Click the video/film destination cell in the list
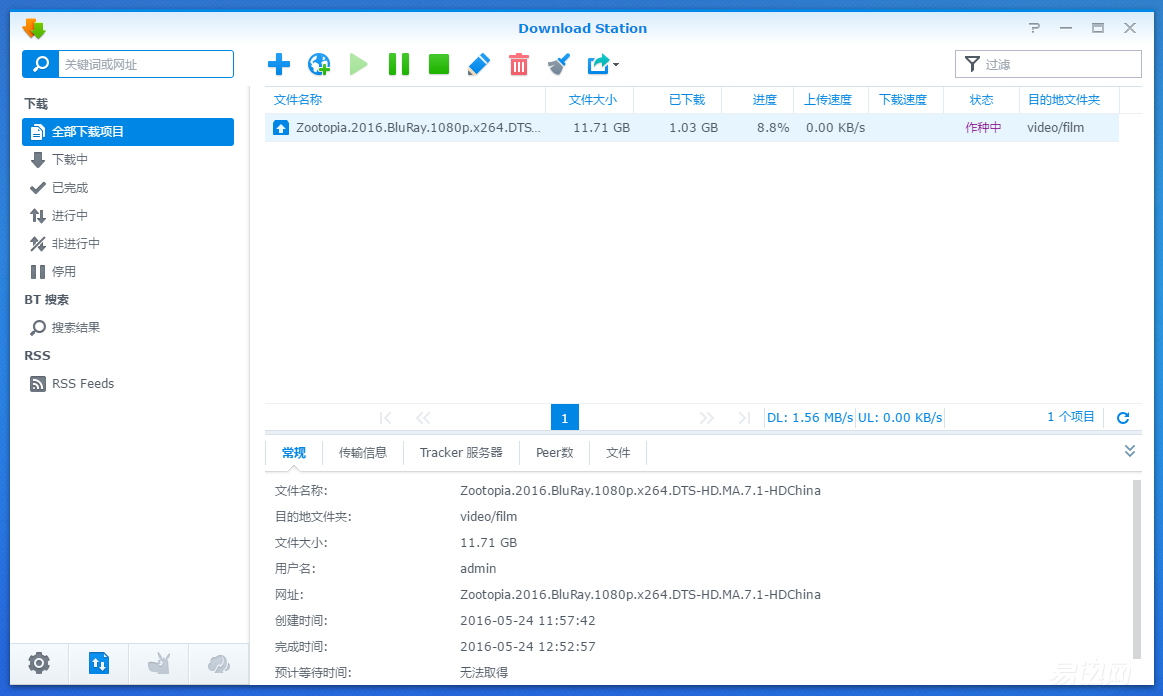The image size is (1163, 696). [x=1055, y=128]
